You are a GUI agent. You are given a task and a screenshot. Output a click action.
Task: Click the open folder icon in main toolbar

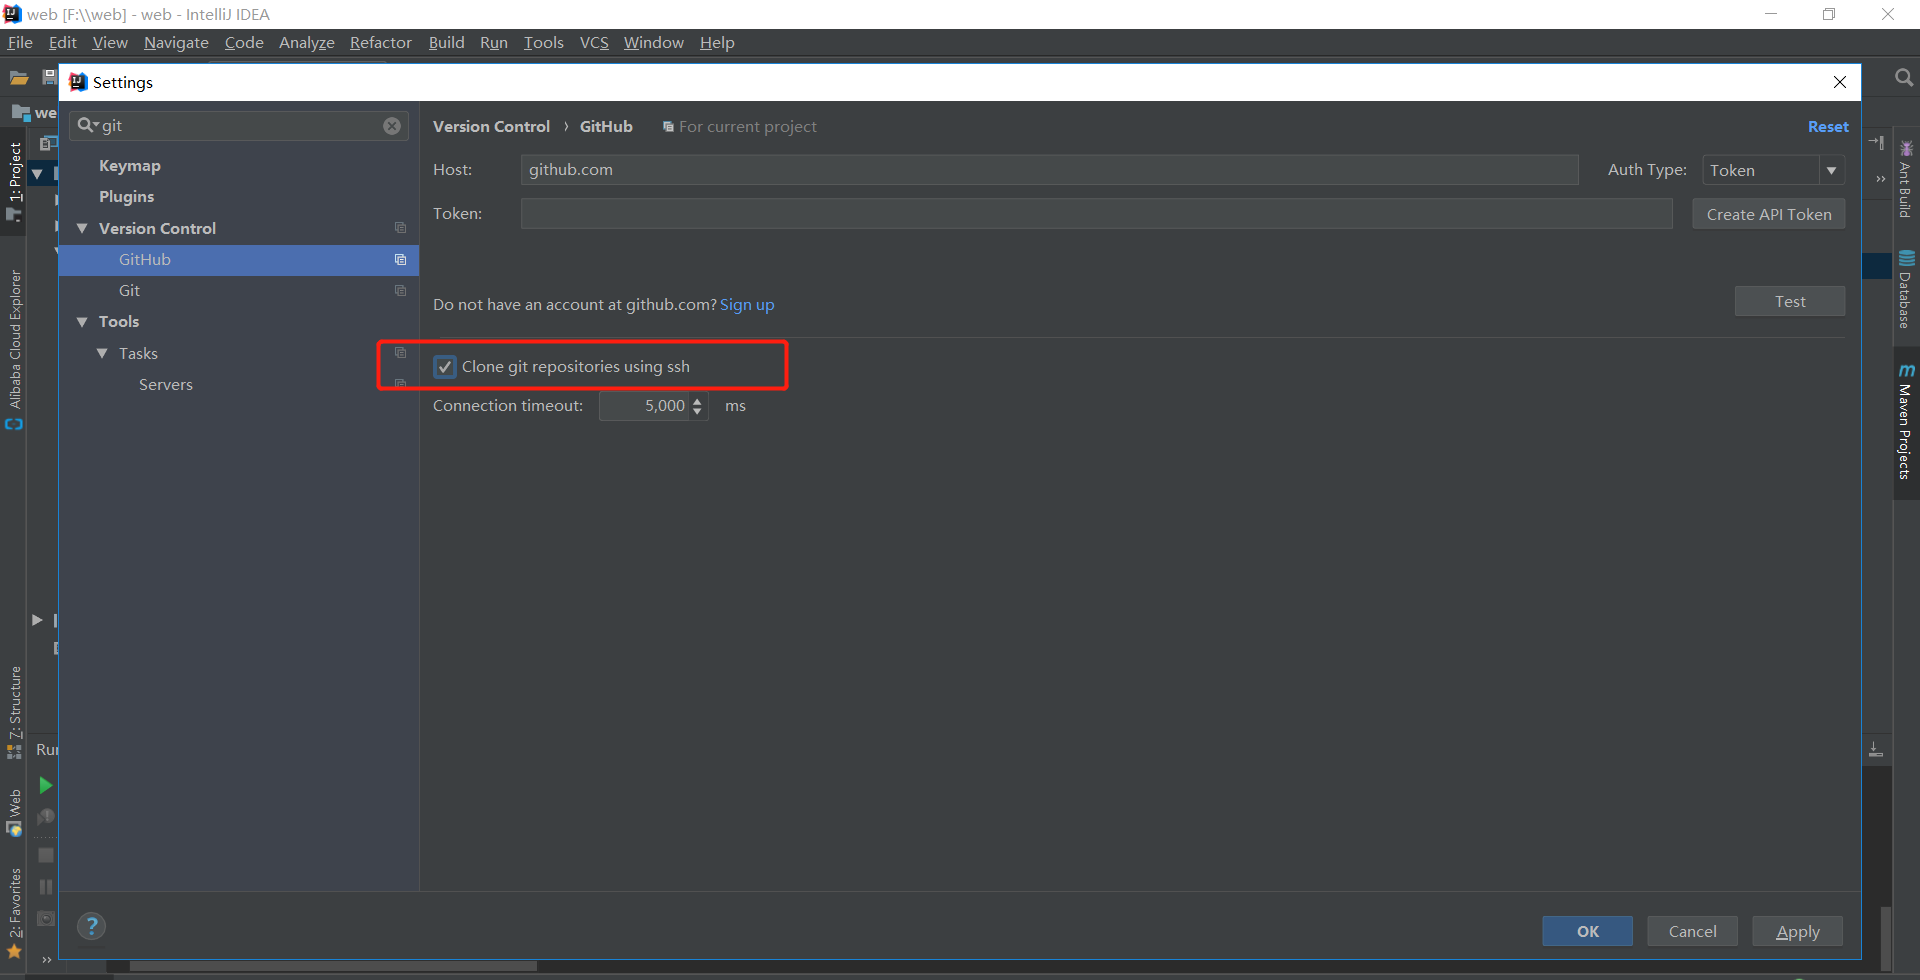[19, 78]
